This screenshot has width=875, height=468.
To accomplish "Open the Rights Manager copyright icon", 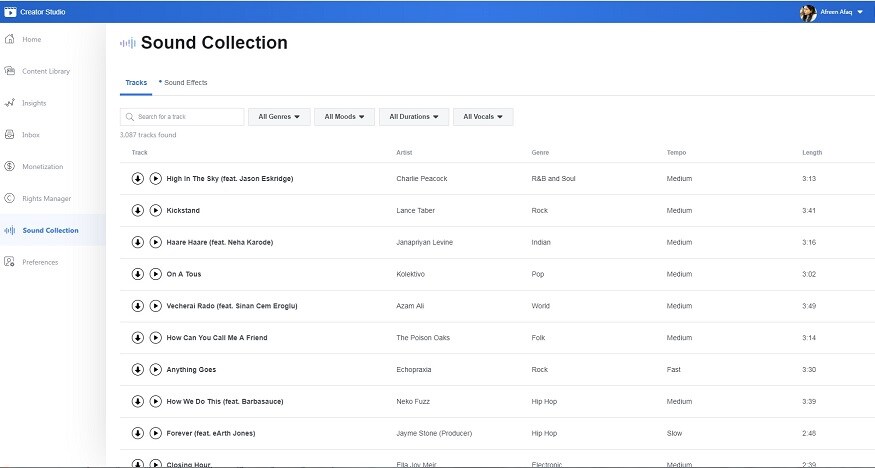I will pyautogui.click(x=10, y=198).
